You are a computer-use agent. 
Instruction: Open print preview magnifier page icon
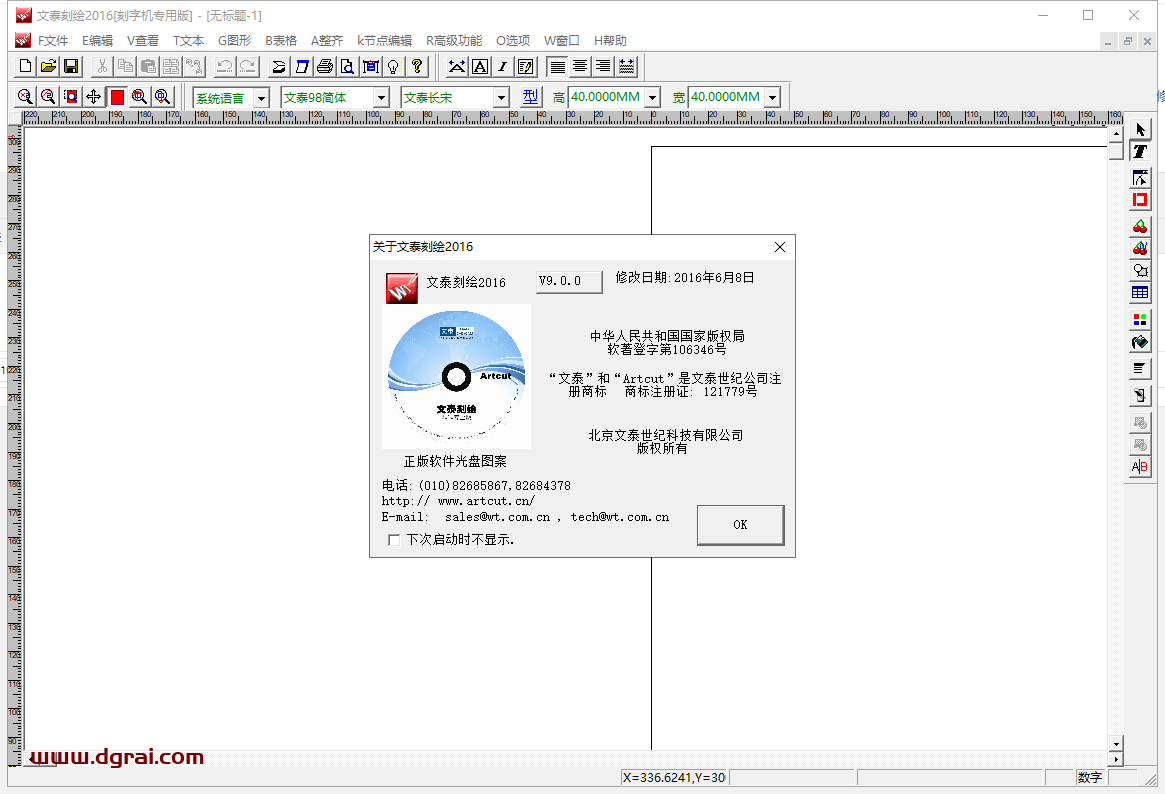point(348,66)
